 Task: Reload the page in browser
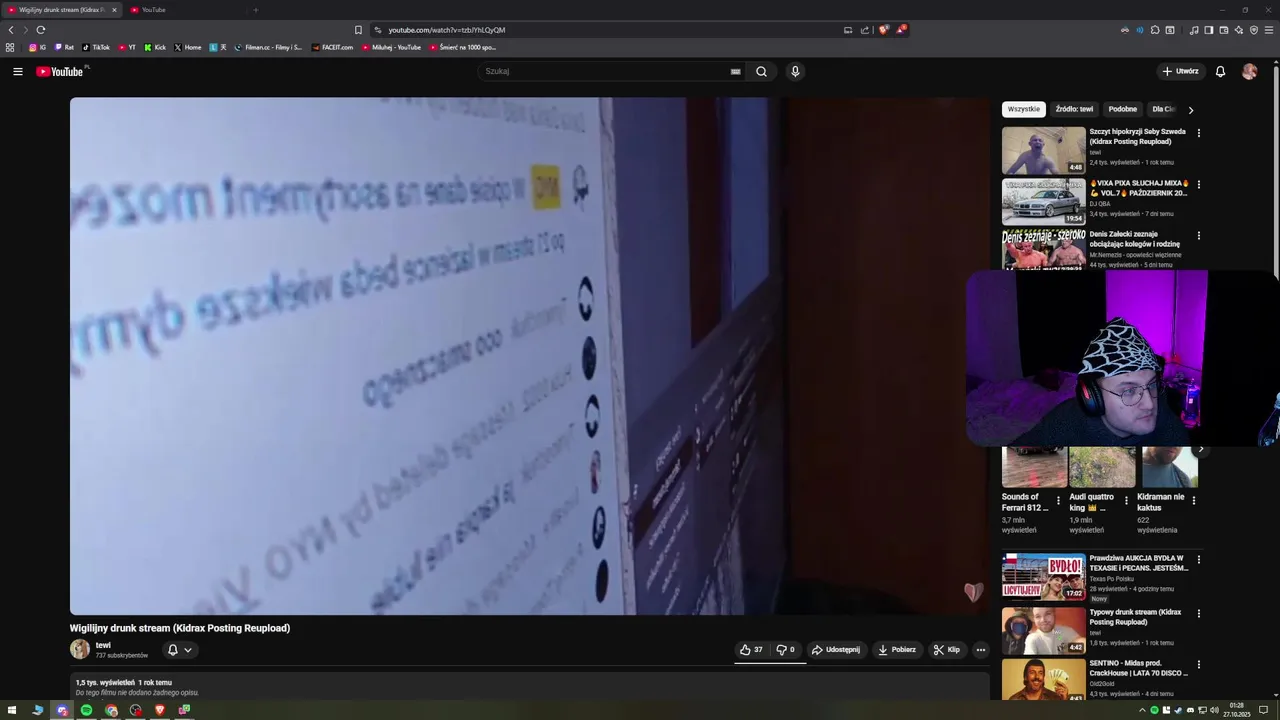click(x=40, y=30)
